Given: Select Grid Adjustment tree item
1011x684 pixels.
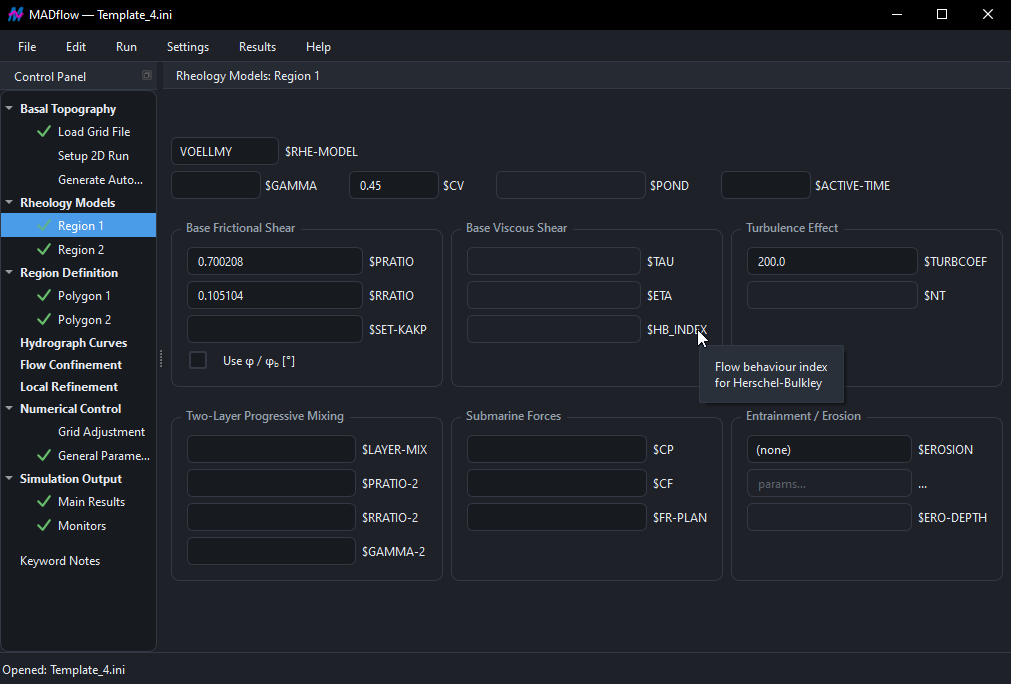Looking at the screenshot, I should [101, 432].
